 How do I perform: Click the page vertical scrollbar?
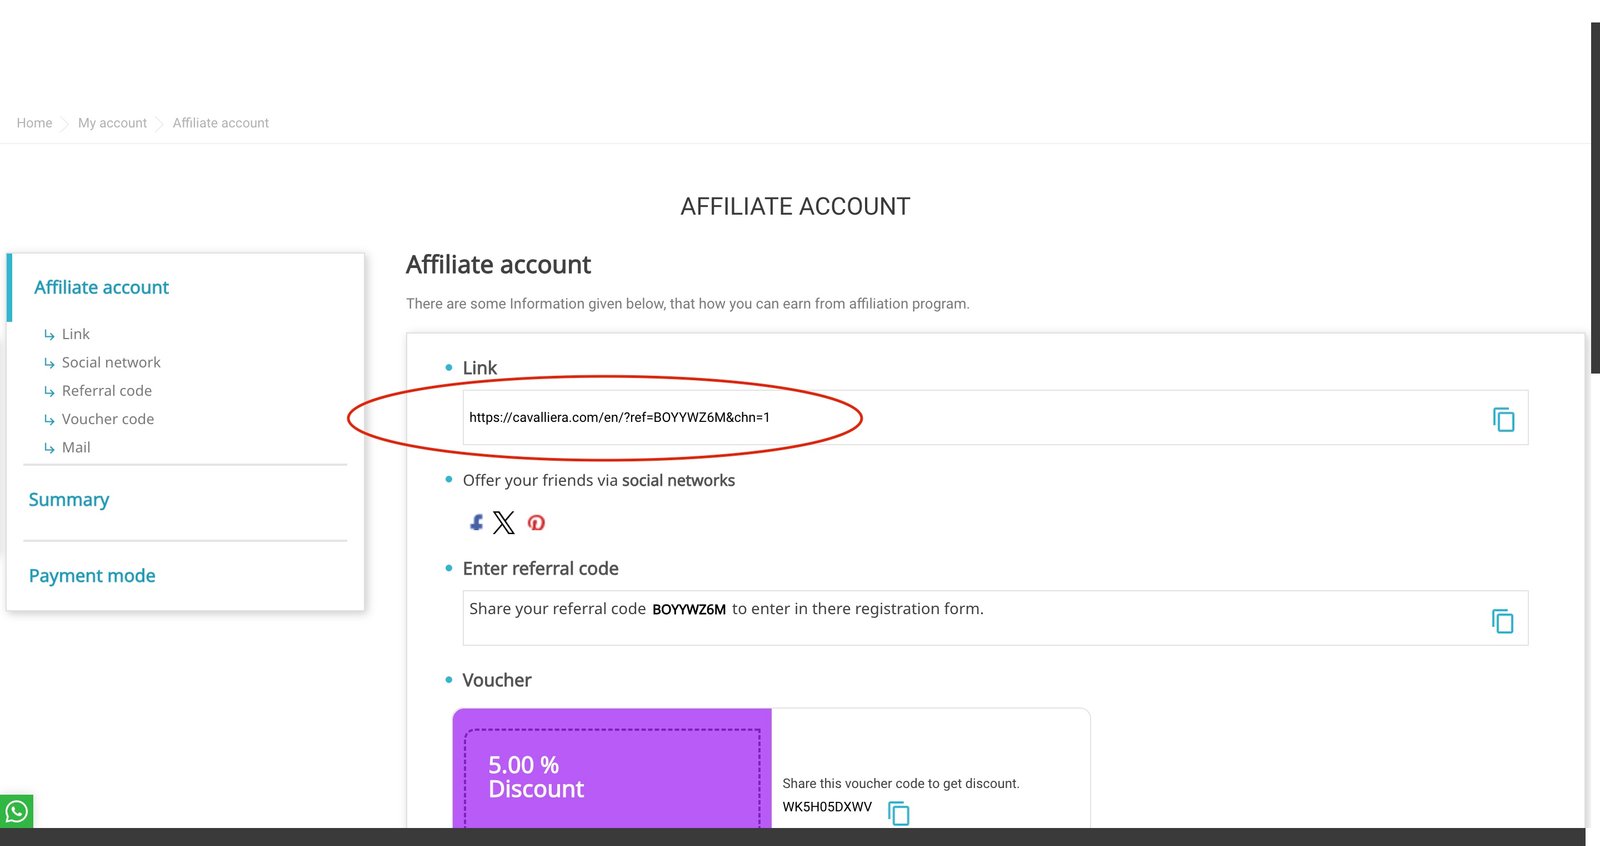1594,200
